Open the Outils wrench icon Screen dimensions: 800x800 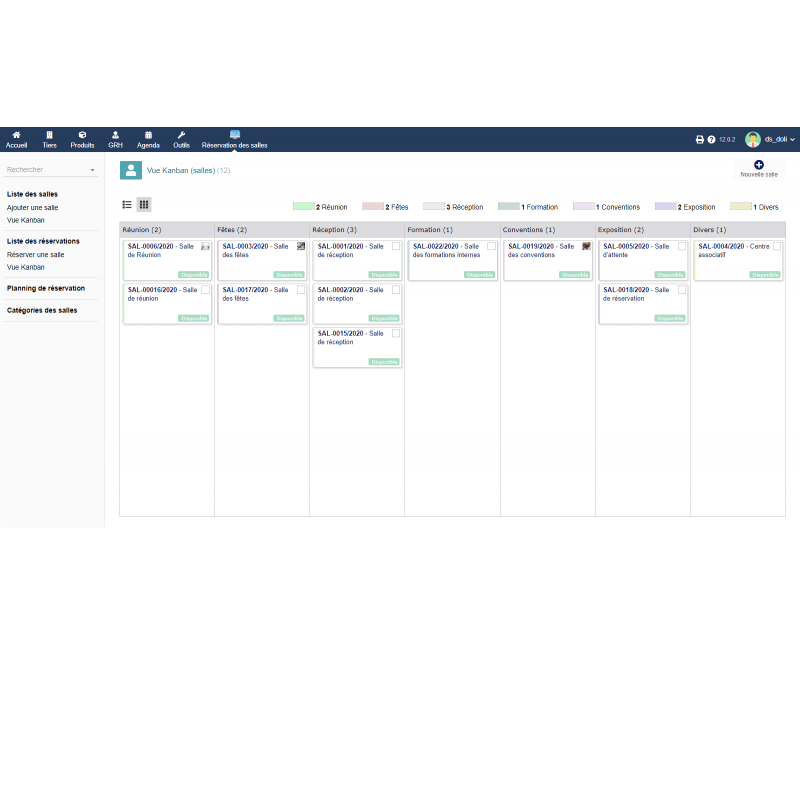(x=181, y=135)
